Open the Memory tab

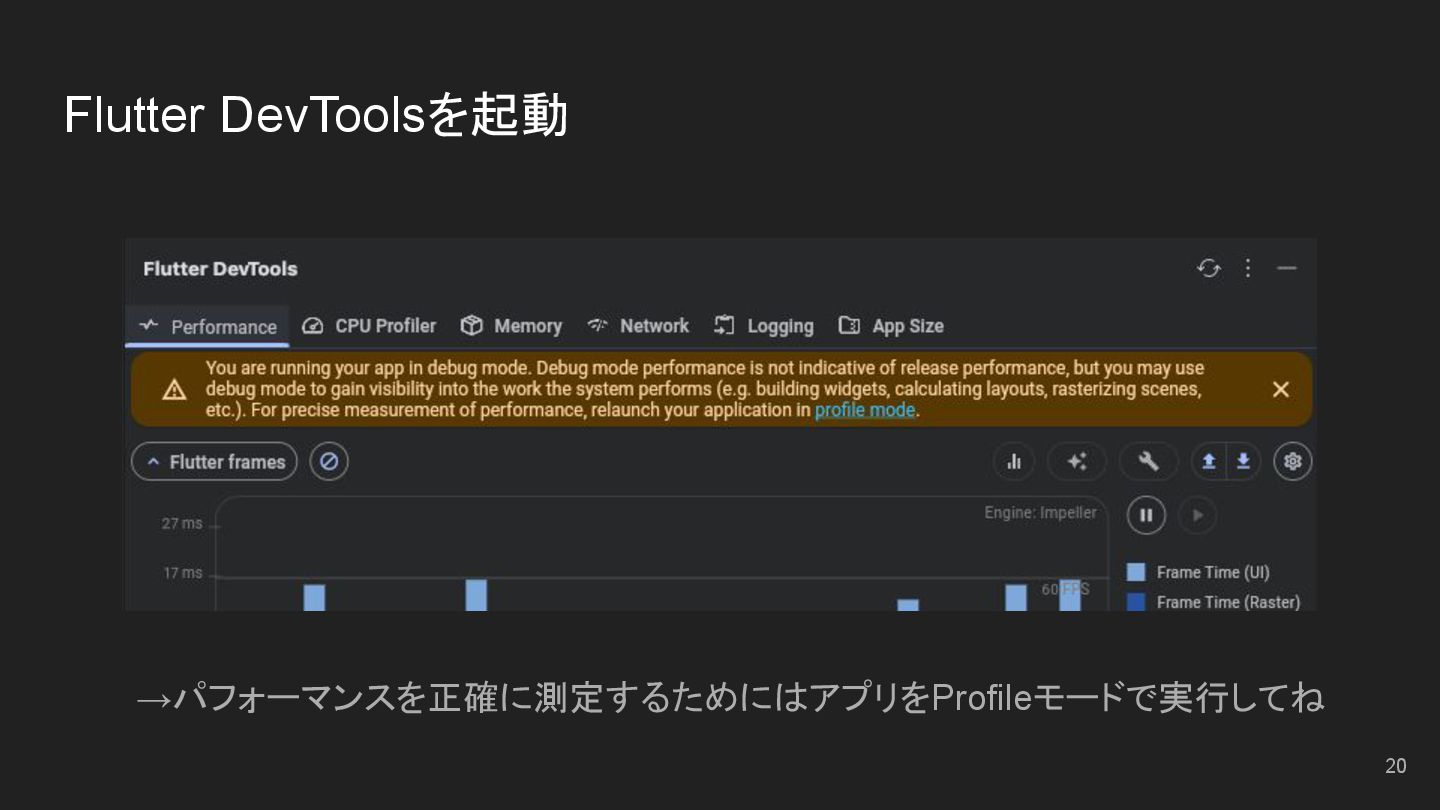point(511,326)
